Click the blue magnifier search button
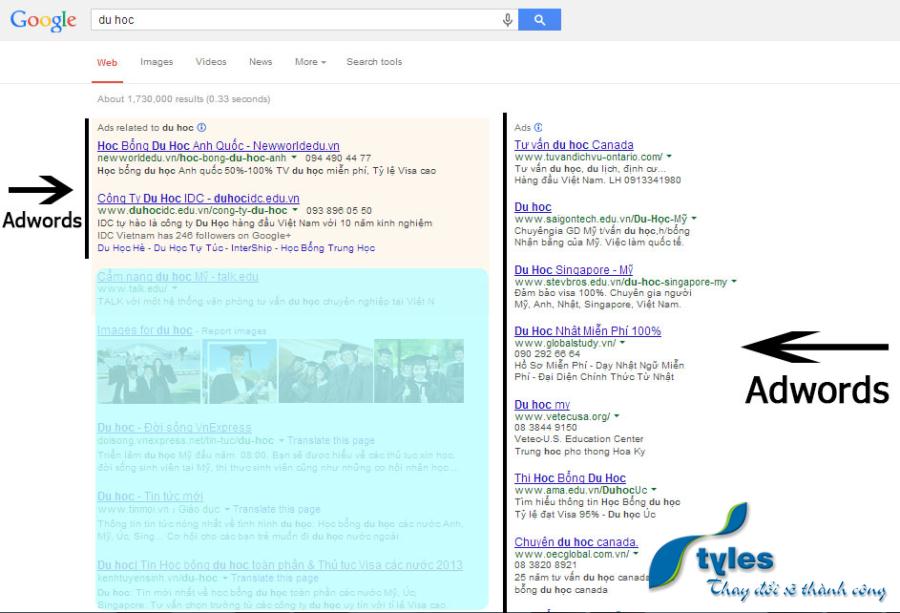Screen dimensions: 900x613 pos(540,20)
